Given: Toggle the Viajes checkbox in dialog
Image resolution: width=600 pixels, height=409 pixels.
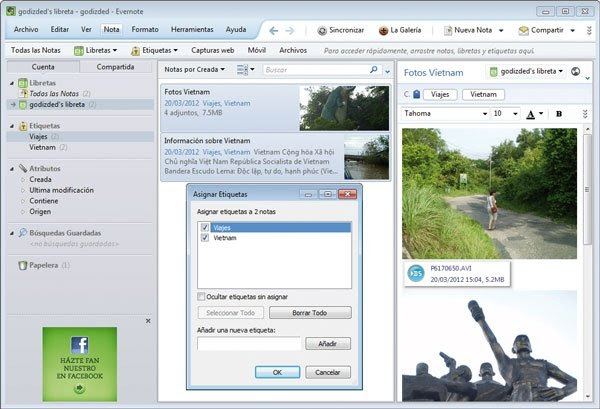Looking at the screenshot, I should click(x=205, y=228).
